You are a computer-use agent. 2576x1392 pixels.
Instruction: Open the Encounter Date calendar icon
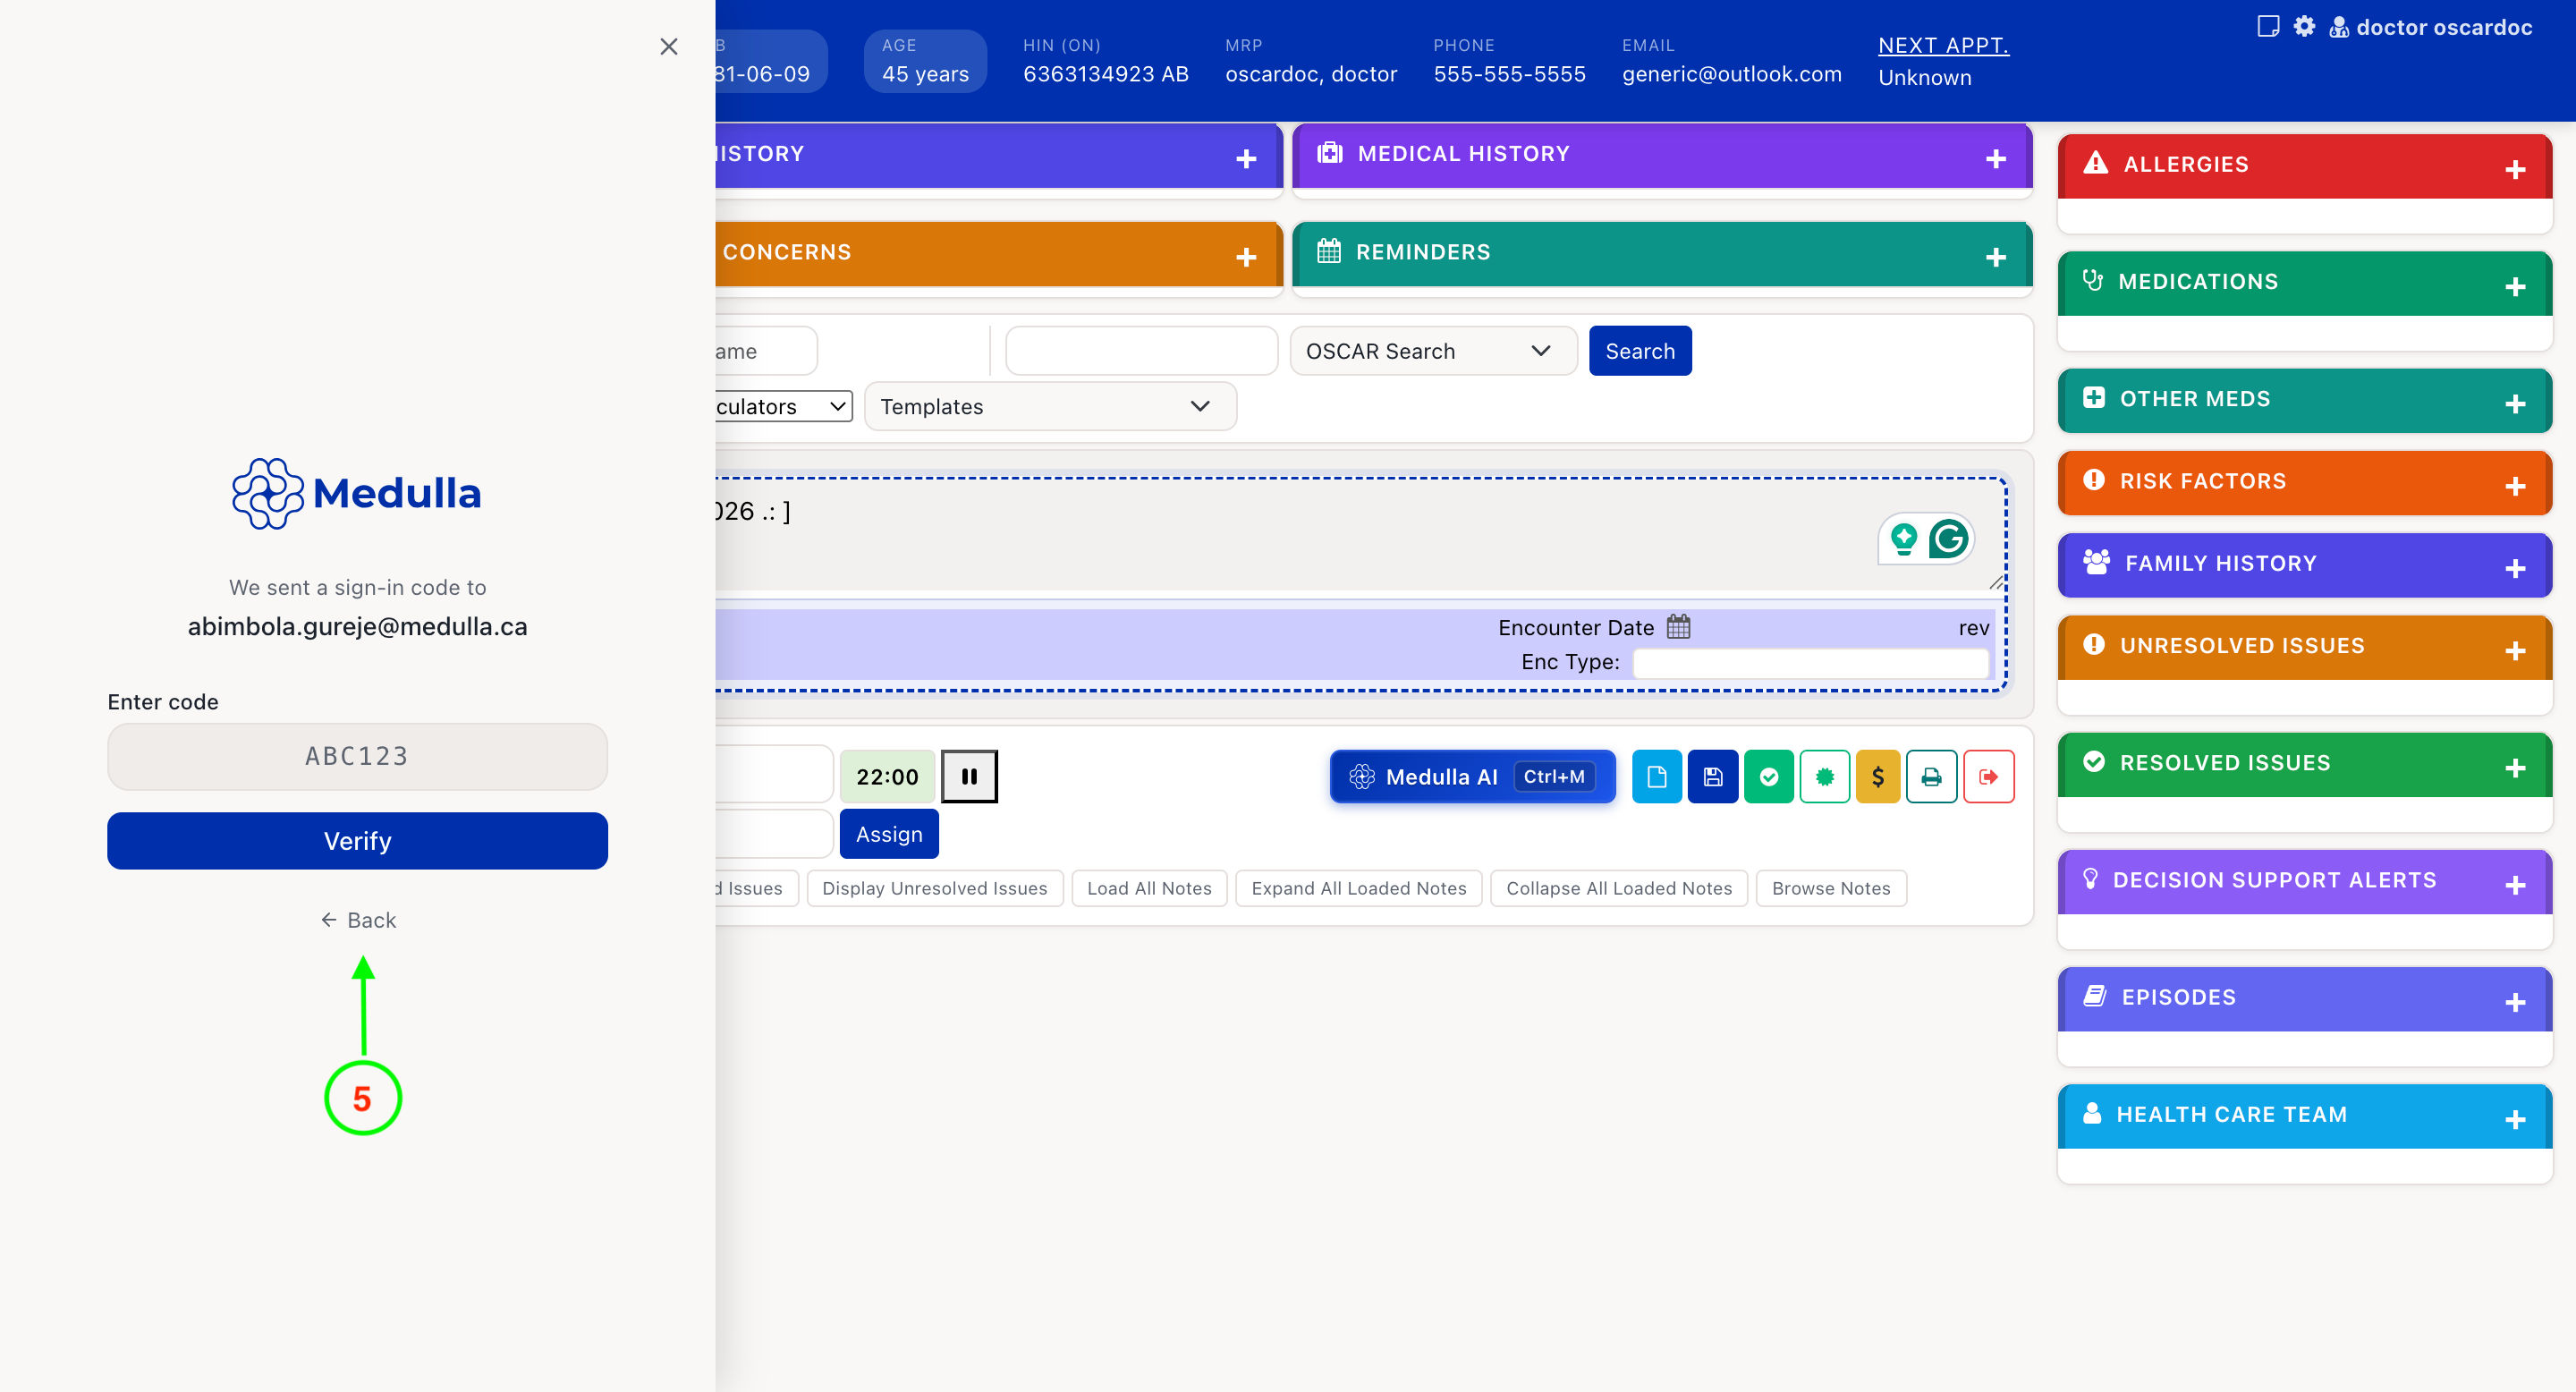click(x=1678, y=627)
